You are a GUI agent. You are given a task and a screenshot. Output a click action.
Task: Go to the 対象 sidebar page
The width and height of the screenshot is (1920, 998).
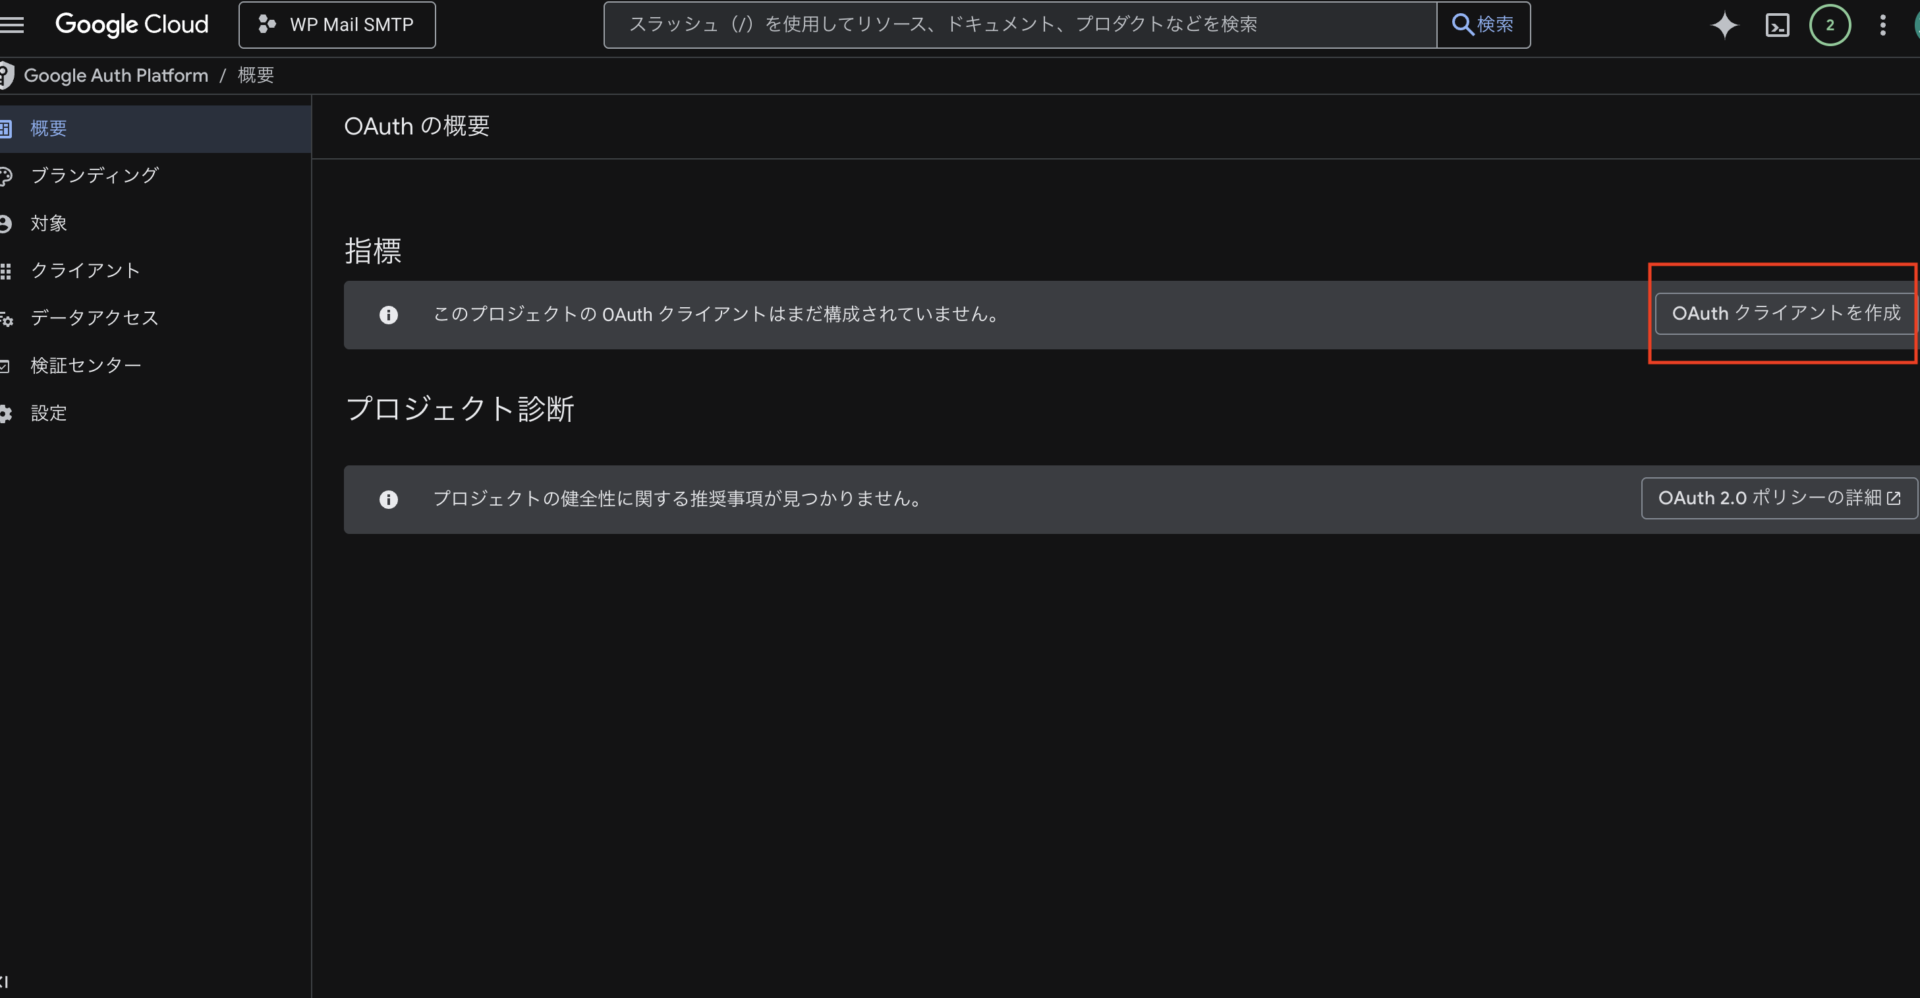[49, 223]
